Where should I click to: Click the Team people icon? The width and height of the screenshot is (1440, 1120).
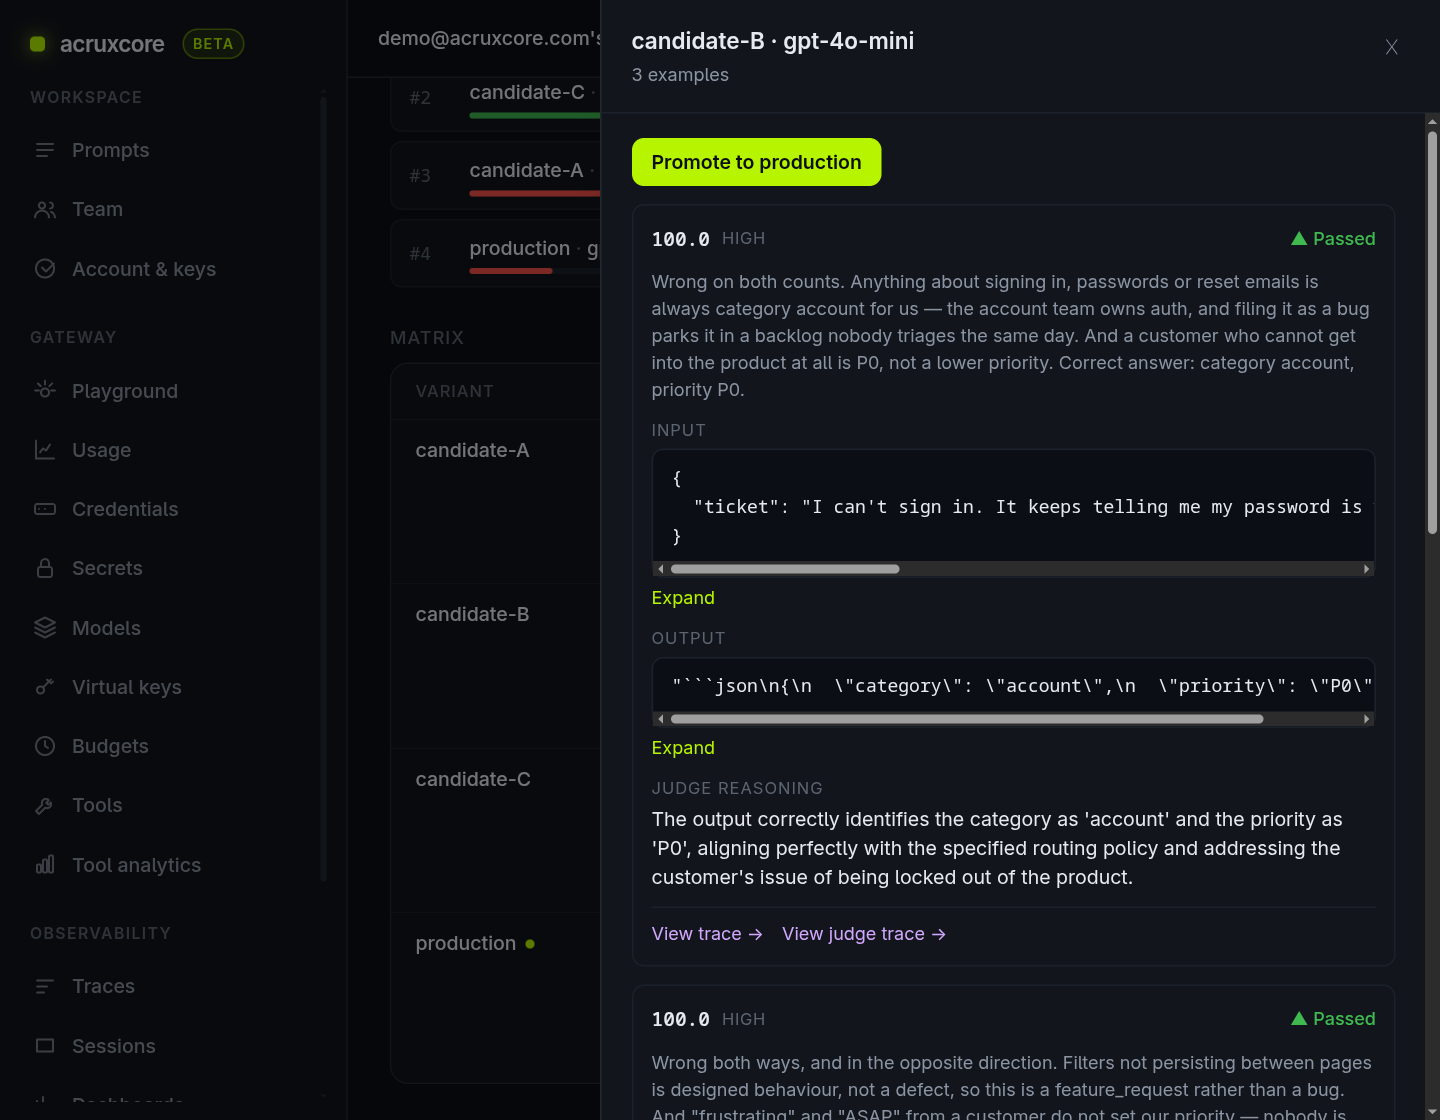(x=45, y=209)
